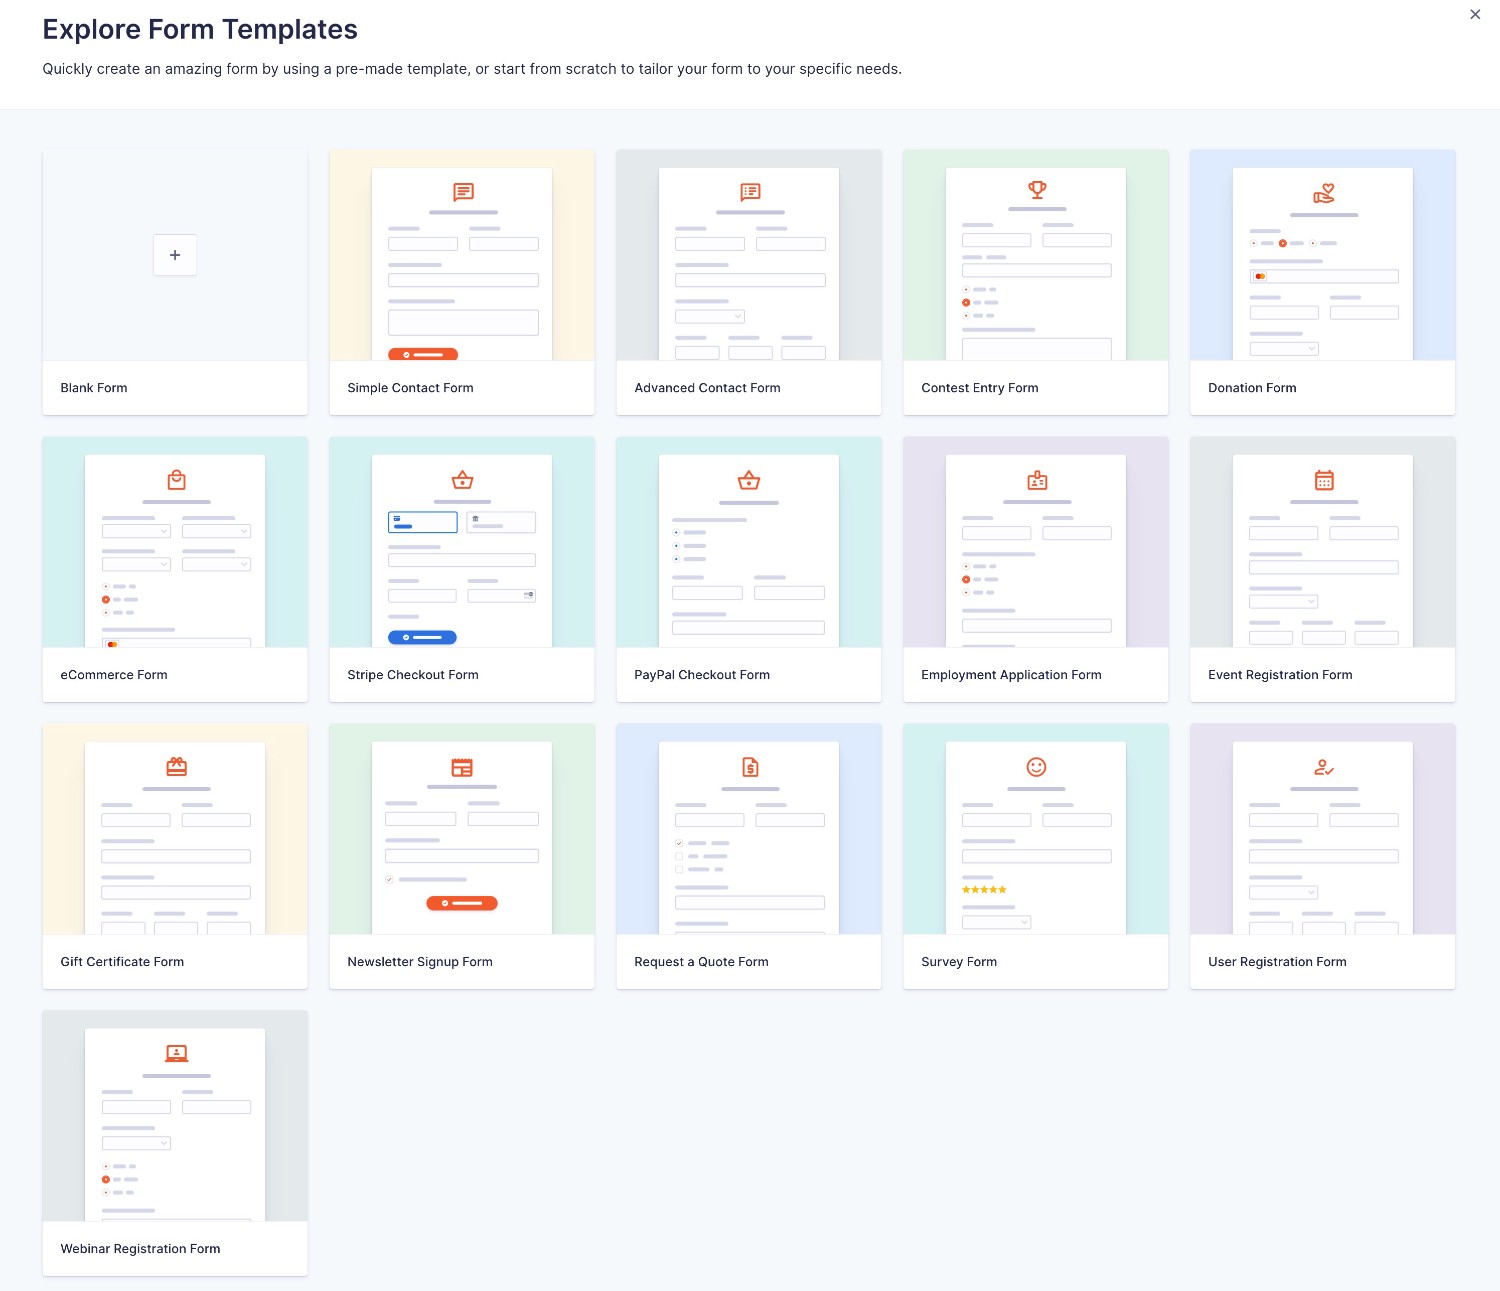This screenshot has height=1291, width=1500.
Task: Choose Event Registration Form title
Action: [1280, 675]
